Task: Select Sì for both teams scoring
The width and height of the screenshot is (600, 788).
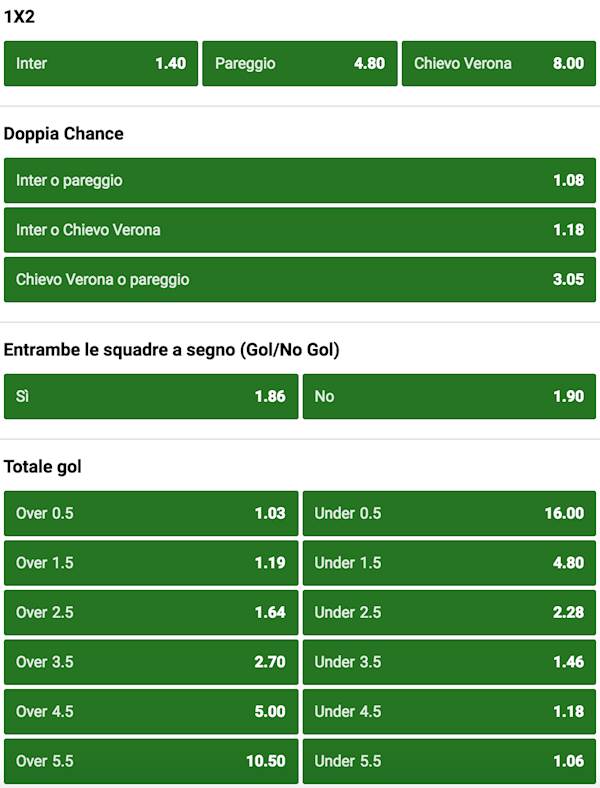Action: point(151,397)
